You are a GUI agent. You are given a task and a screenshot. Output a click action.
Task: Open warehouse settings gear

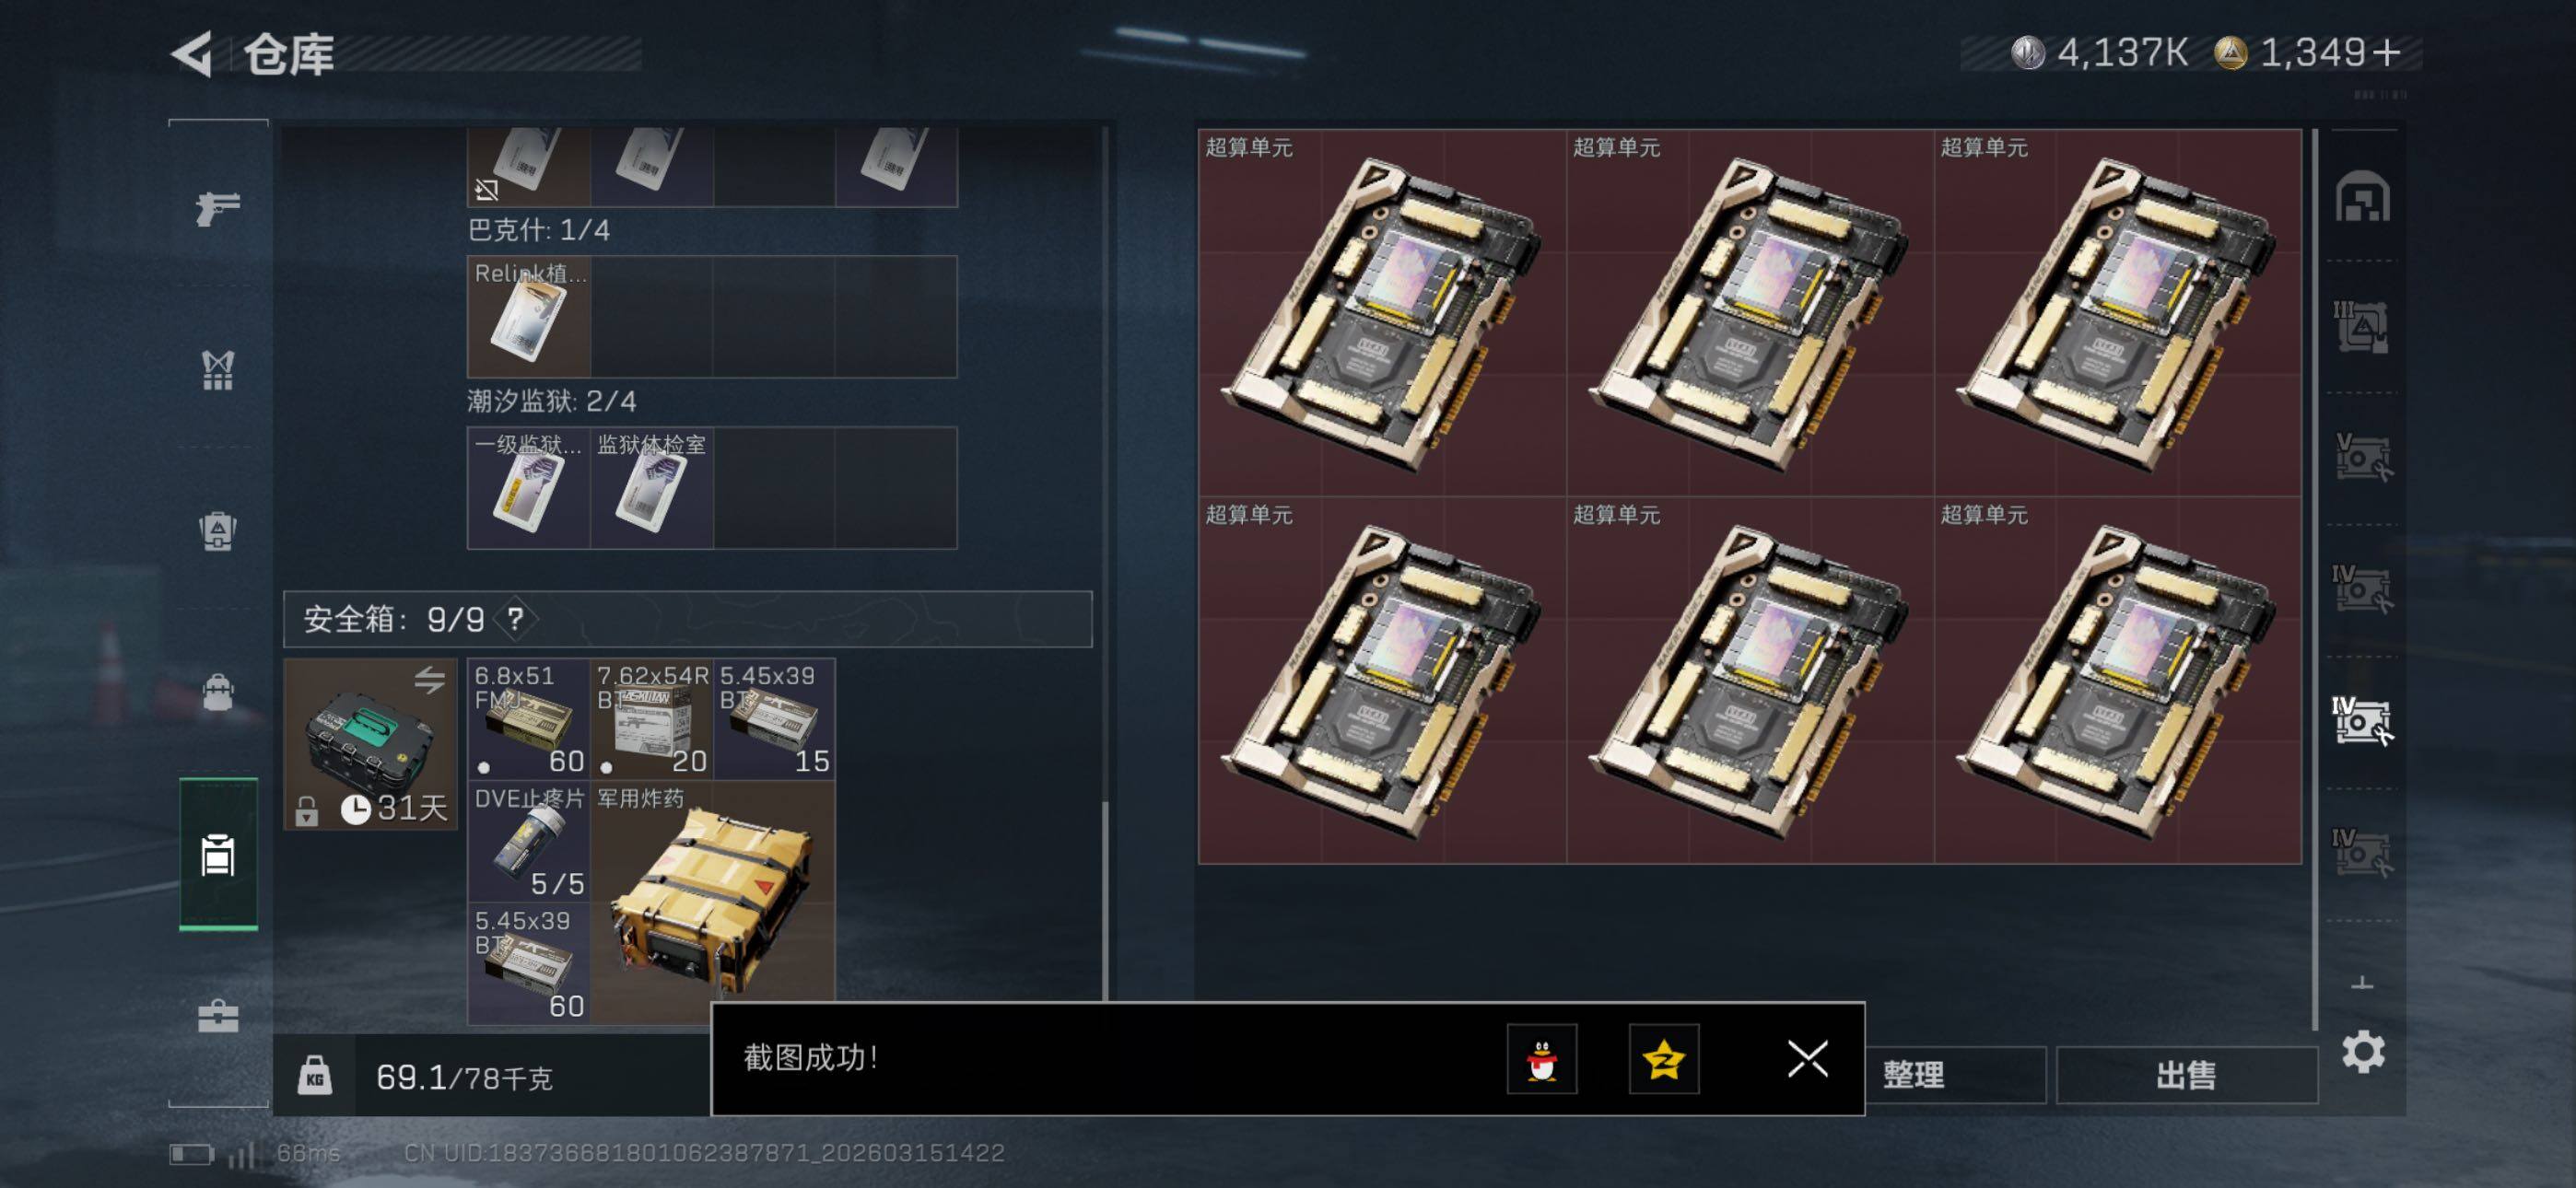coord(2363,1052)
